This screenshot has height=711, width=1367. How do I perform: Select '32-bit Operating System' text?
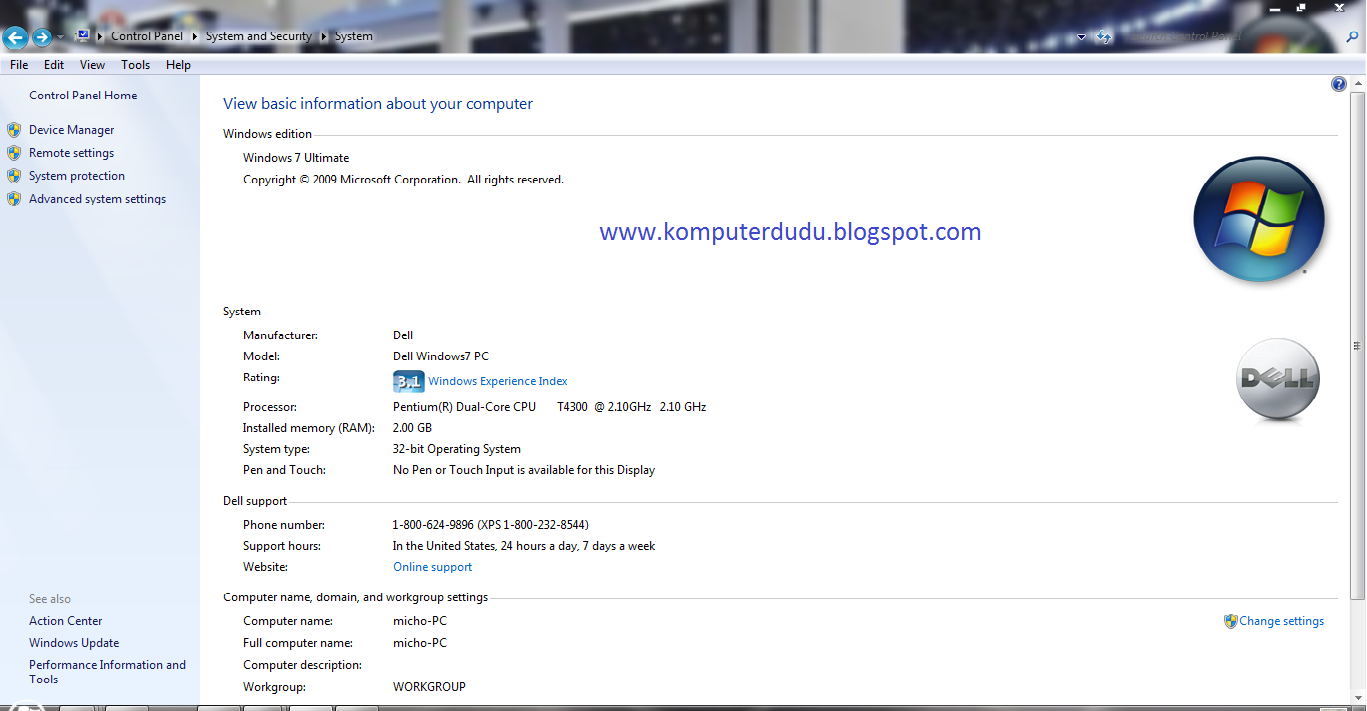pyautogui.click(x=457, y=449)
